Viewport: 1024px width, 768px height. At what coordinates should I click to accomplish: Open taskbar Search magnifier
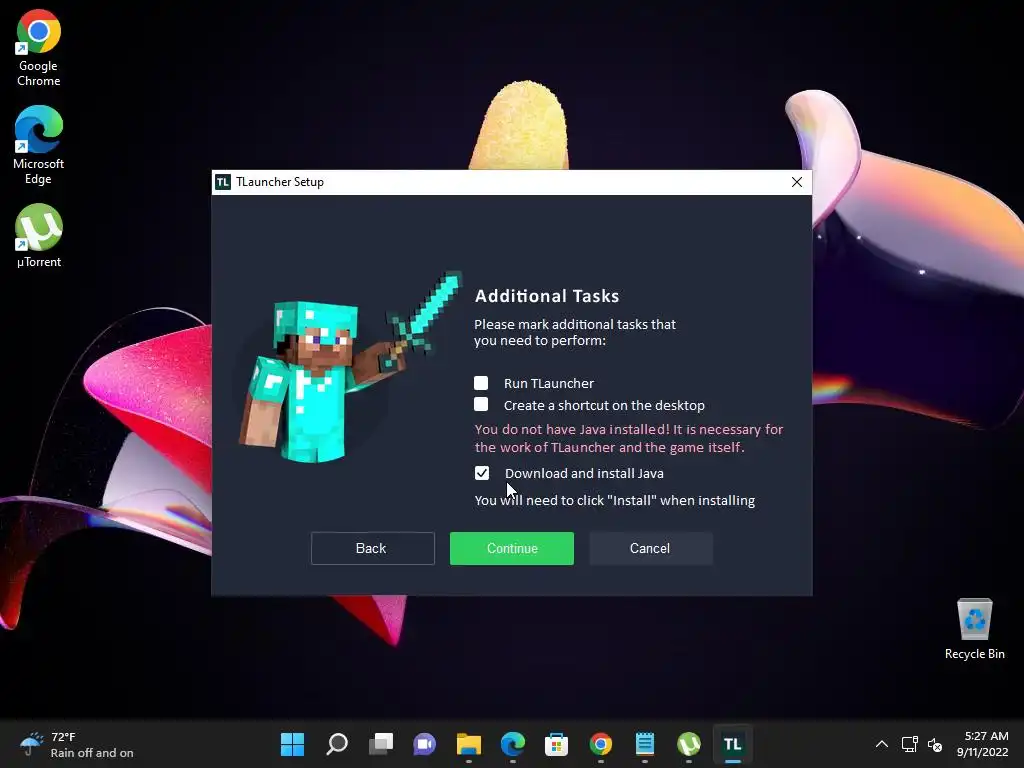[x=336, y=744]
